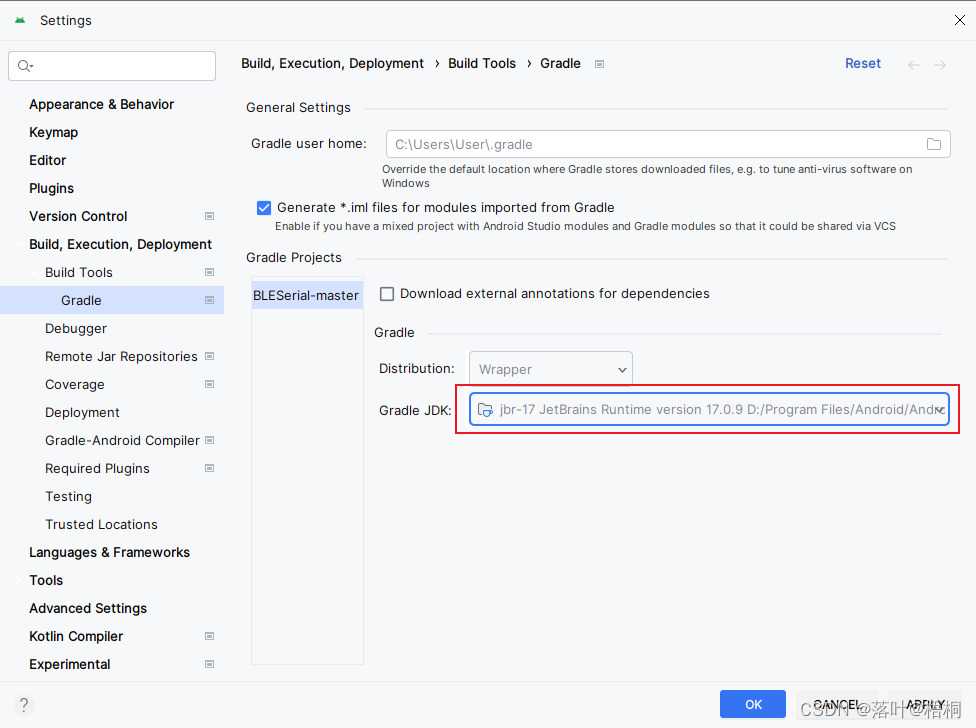Open Remote Jar Repositories page

coord(121,357)
